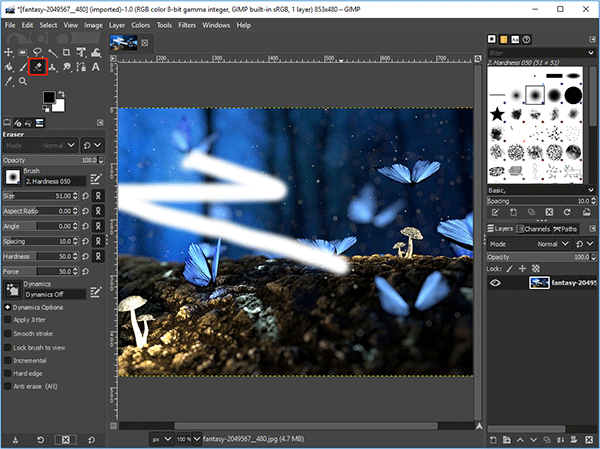Open the zoom percentage dropdown

point(197,439)
